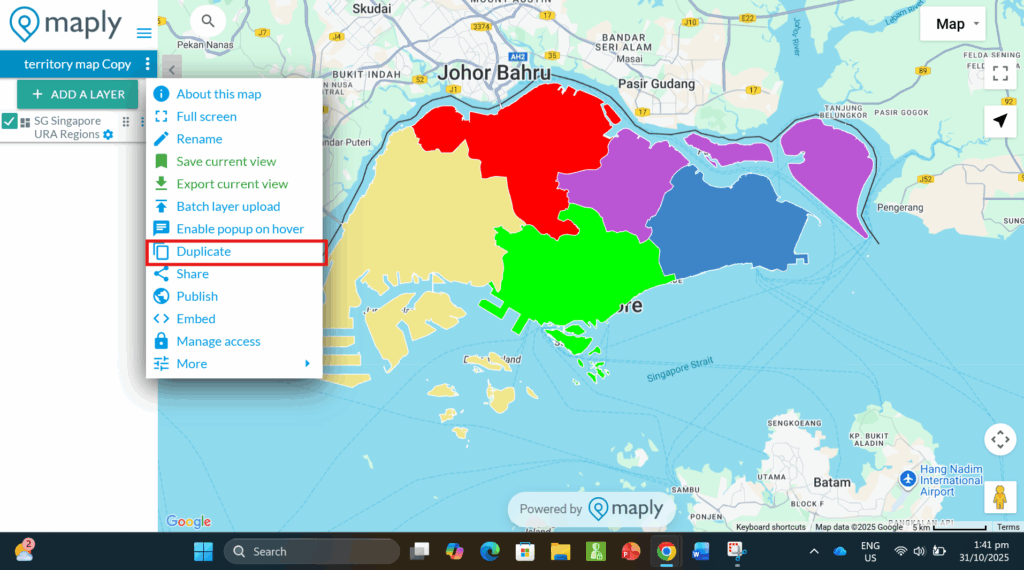Open settings gear for SG Singapore layer

(x=108, y=135)
